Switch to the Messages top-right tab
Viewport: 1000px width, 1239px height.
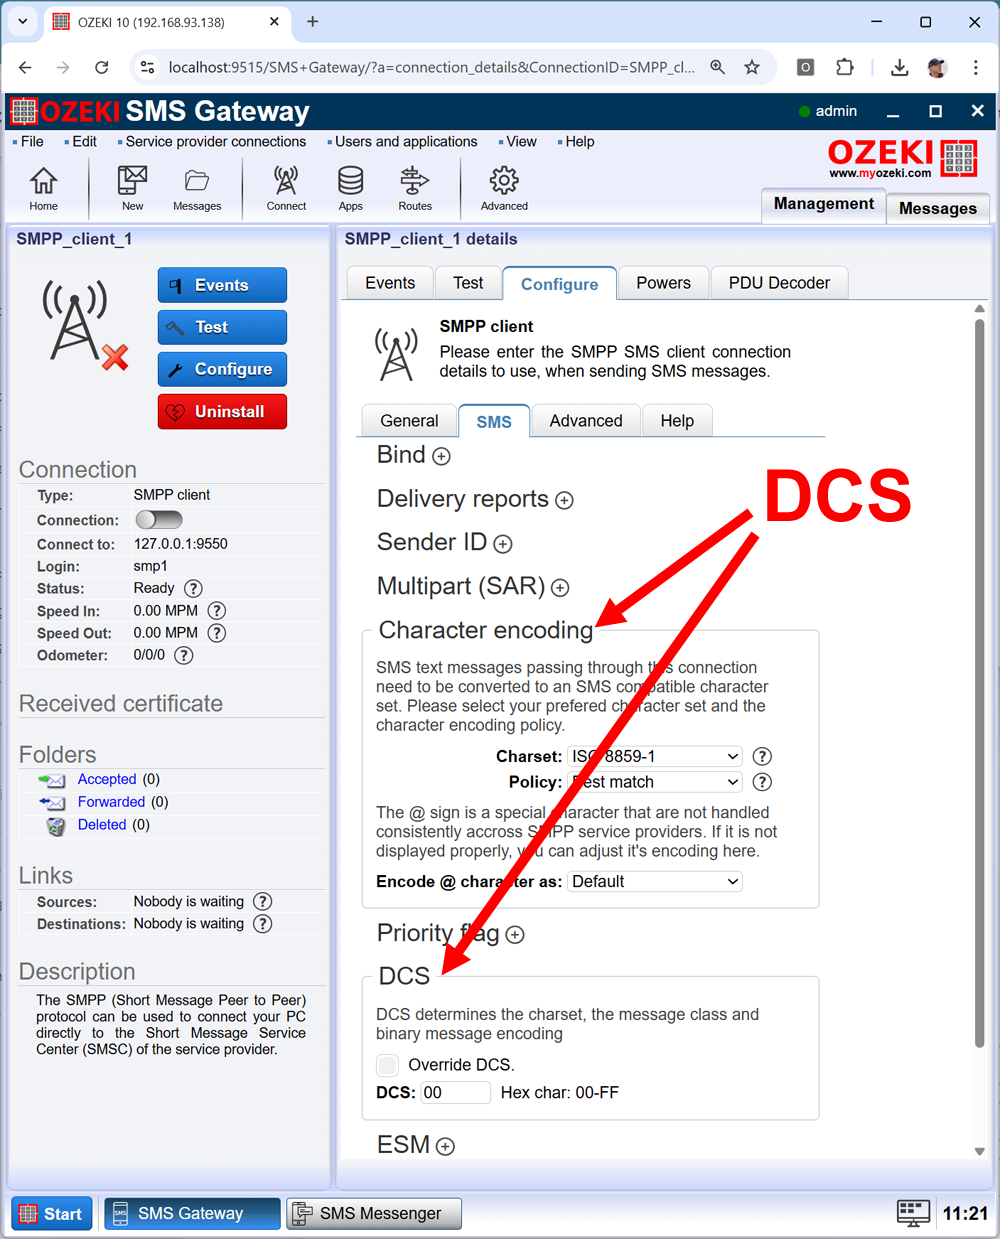[938, 208]
